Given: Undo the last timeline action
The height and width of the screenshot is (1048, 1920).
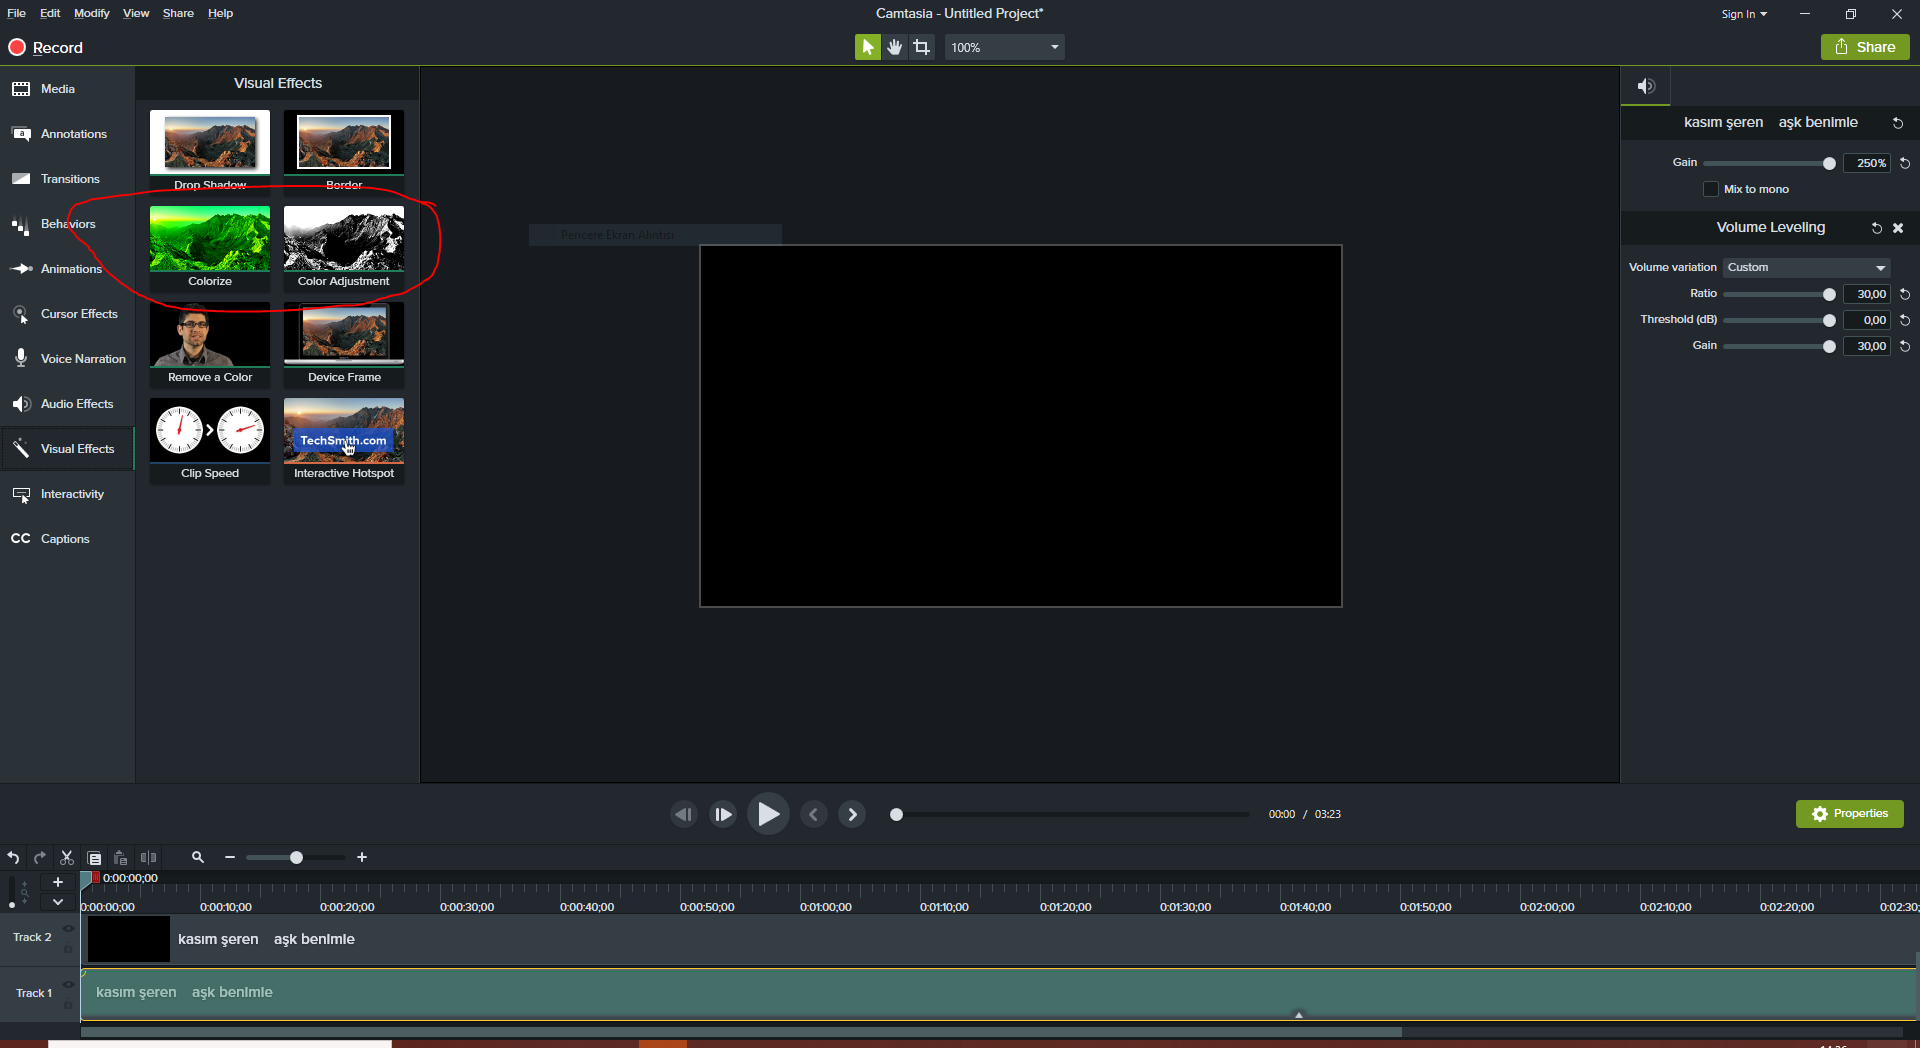Looking at the screenshot, I should pyautogui.click(x=13, y=857).
